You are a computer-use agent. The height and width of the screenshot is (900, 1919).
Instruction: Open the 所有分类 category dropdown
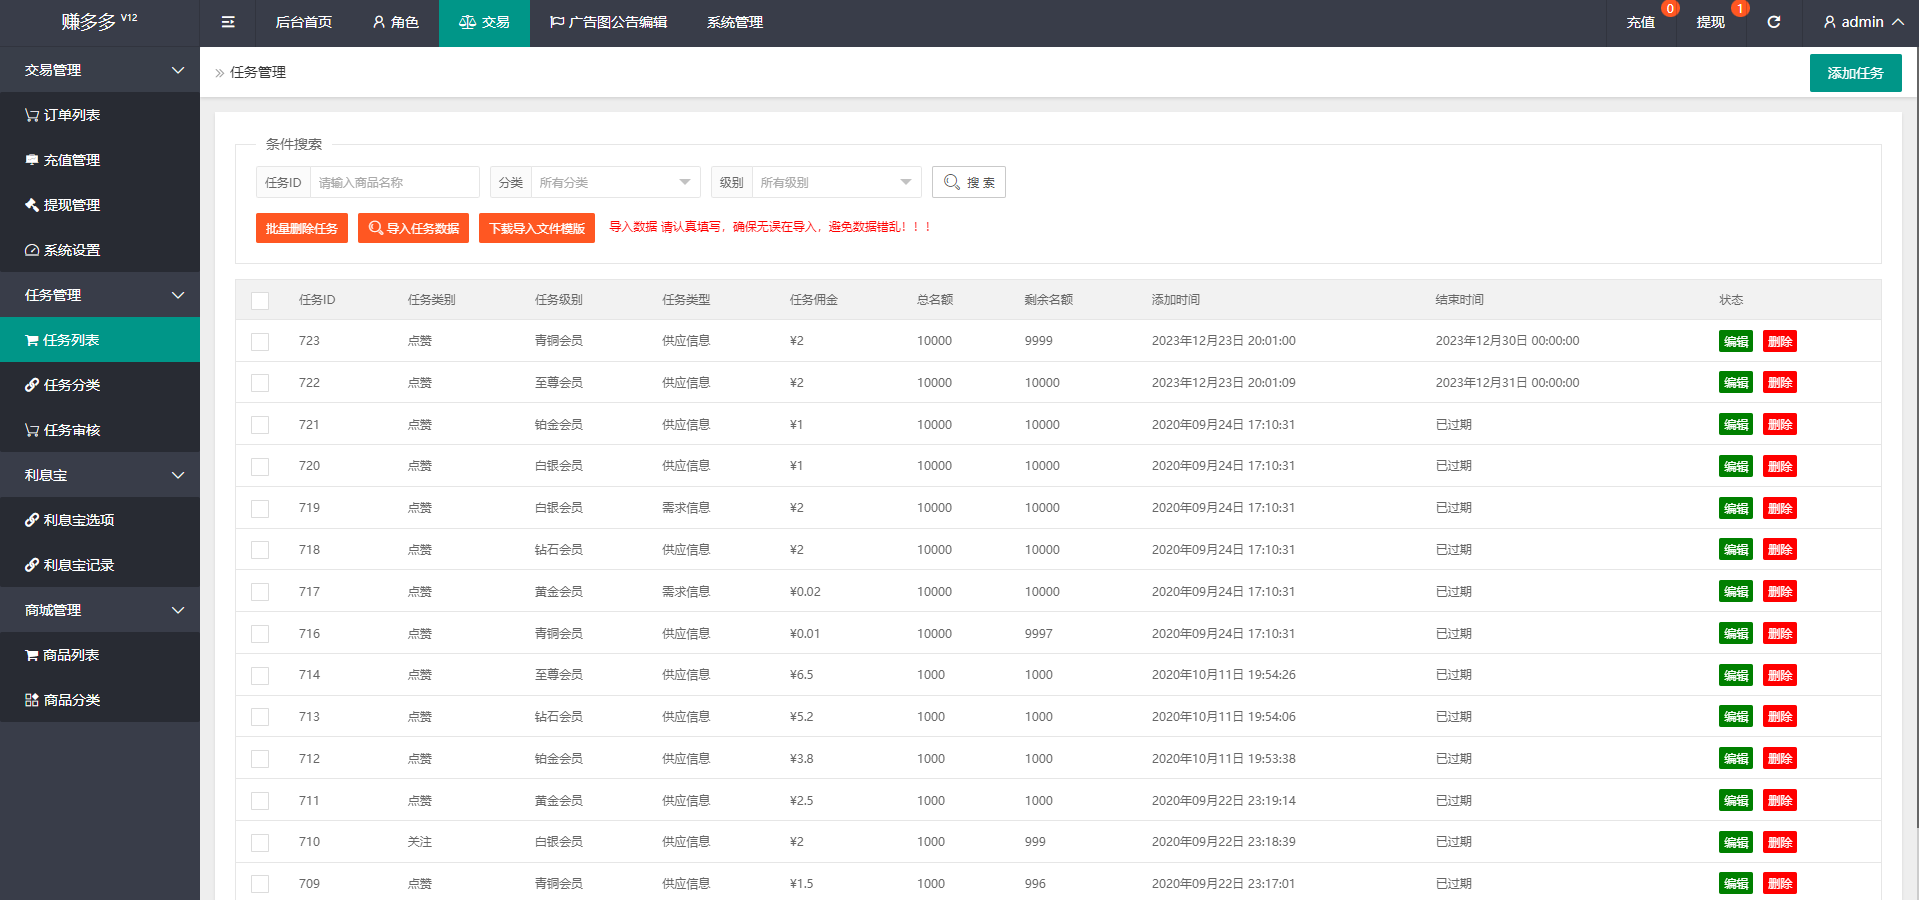point(615,182)
